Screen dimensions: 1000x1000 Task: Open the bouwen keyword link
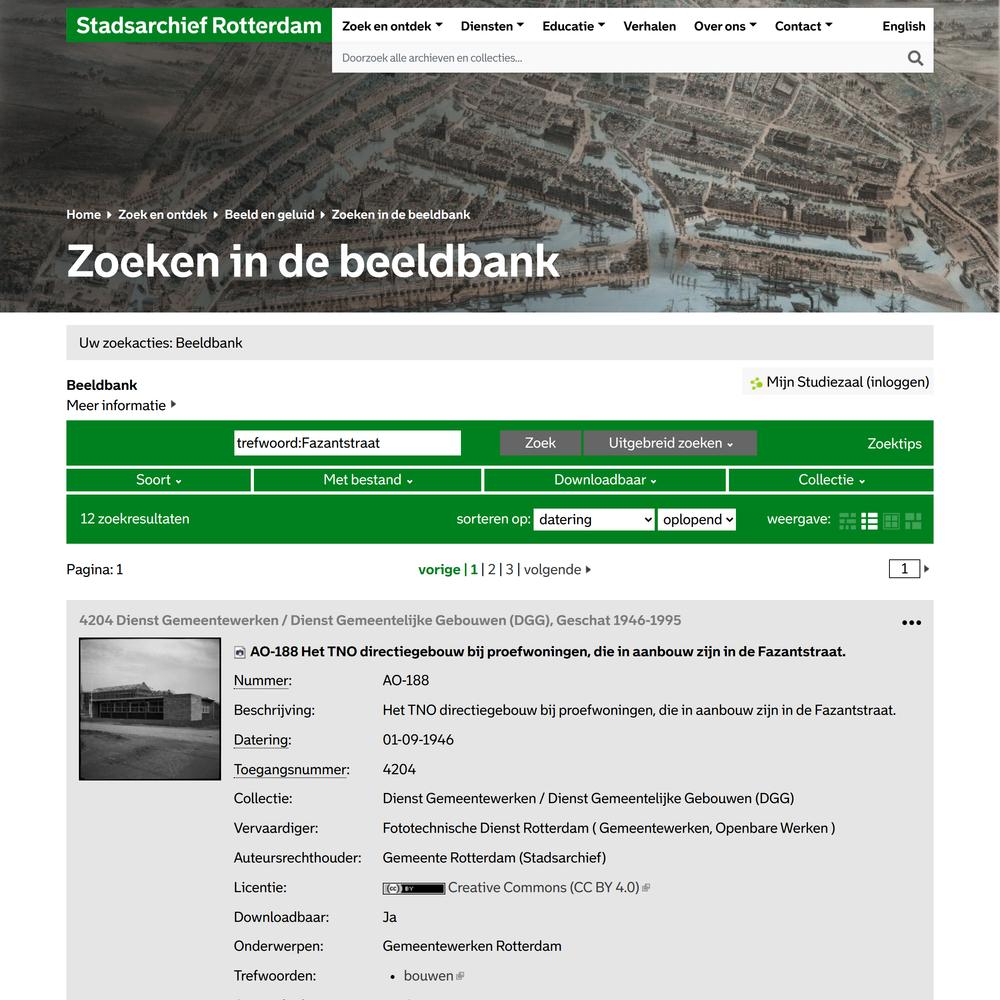pyautogui.click(x=429, y=976)
